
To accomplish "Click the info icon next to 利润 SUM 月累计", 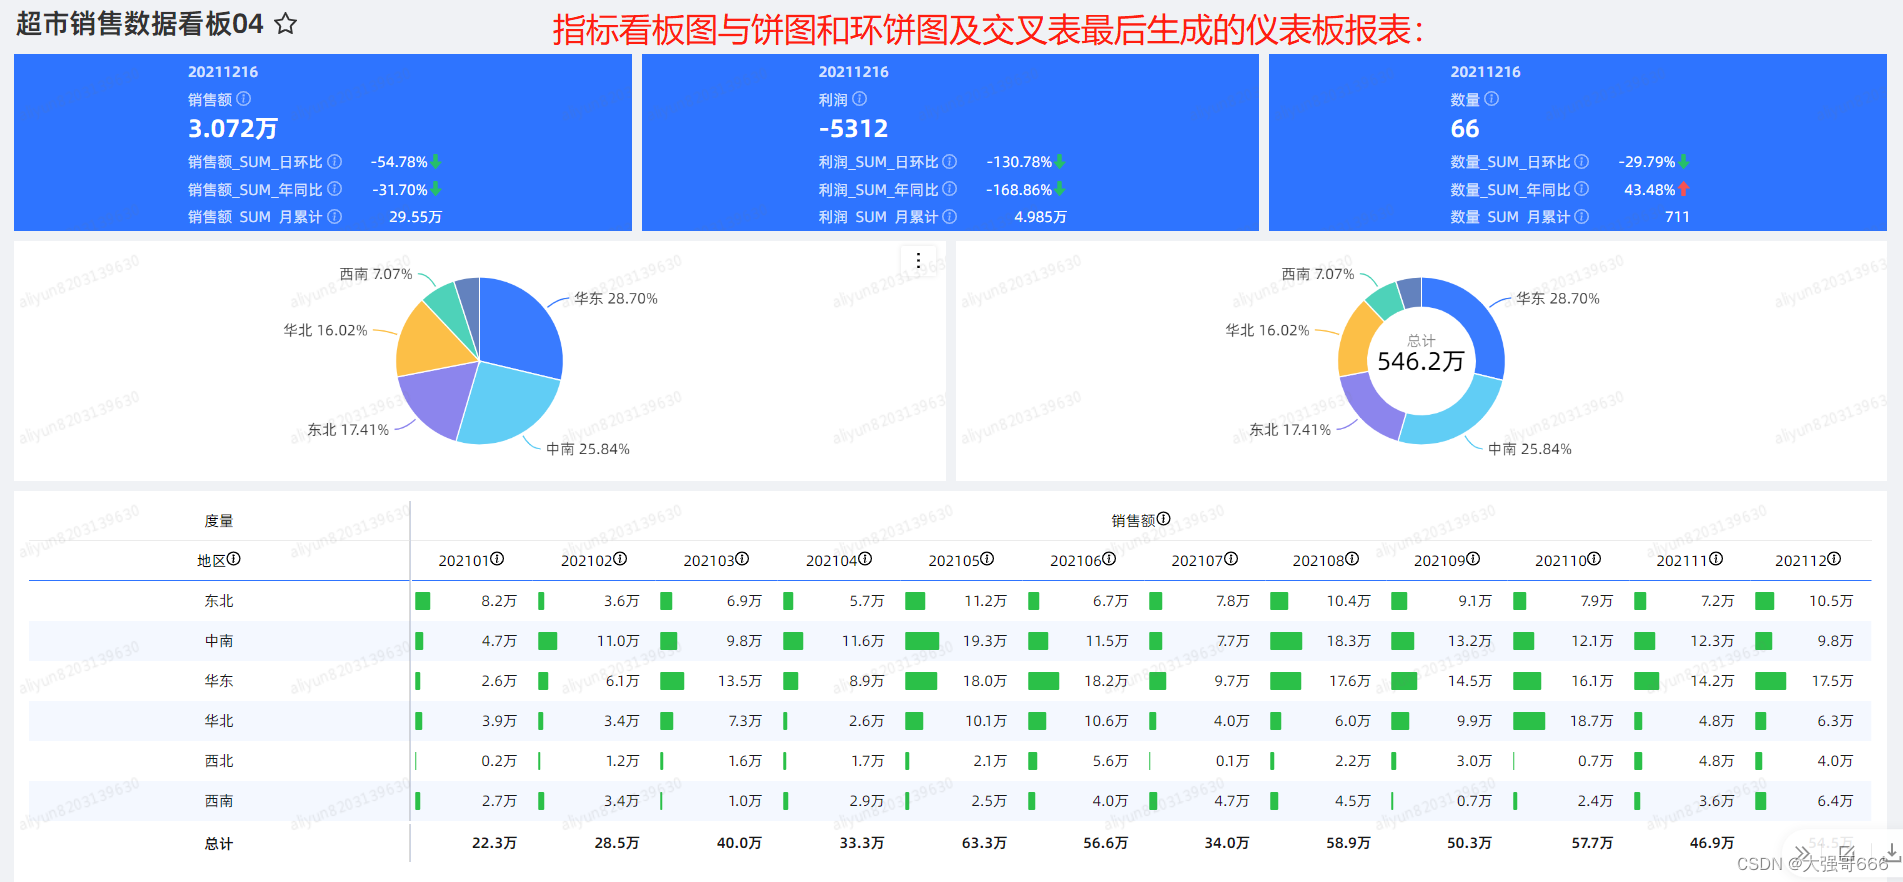I will [x=950, y=216].
